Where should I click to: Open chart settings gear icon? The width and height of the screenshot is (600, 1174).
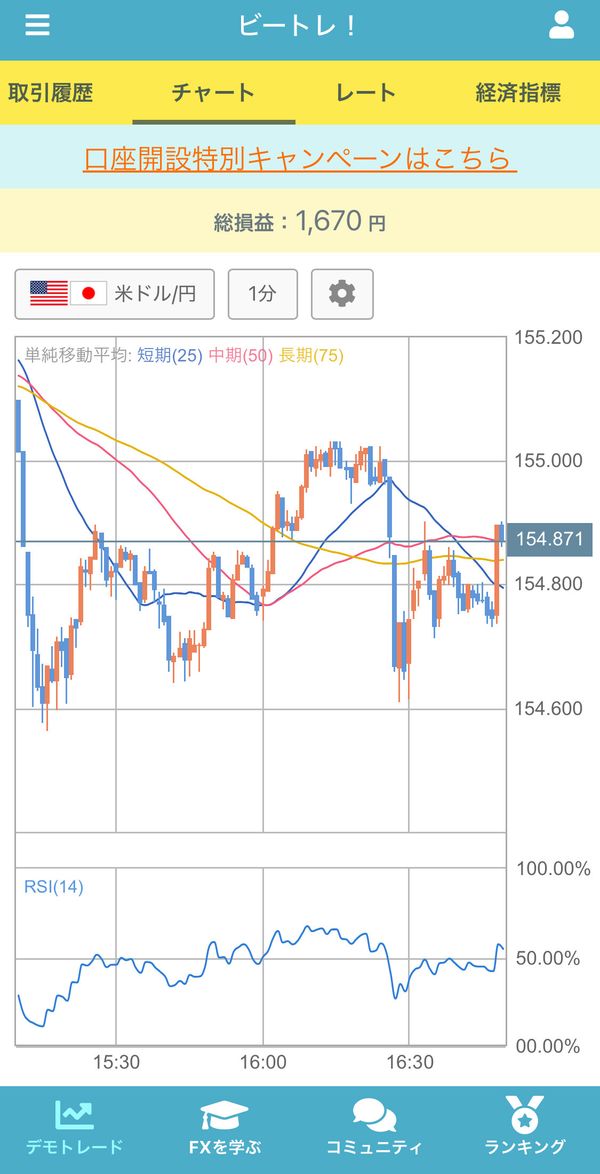pyautogui.click(x=342, y=294)
